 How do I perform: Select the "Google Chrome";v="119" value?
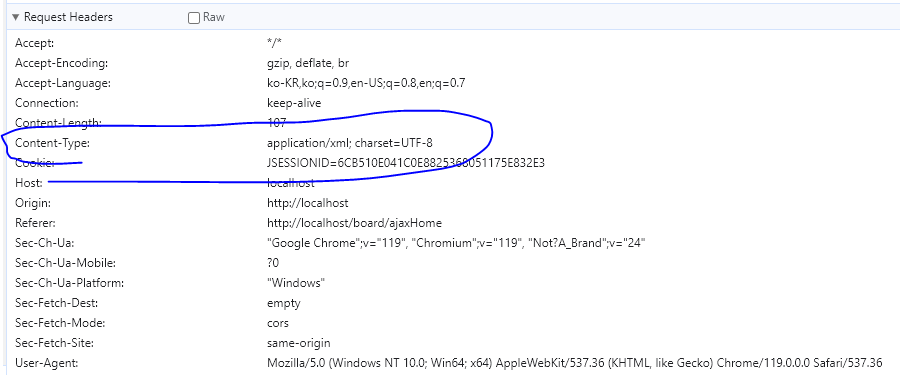456,243
